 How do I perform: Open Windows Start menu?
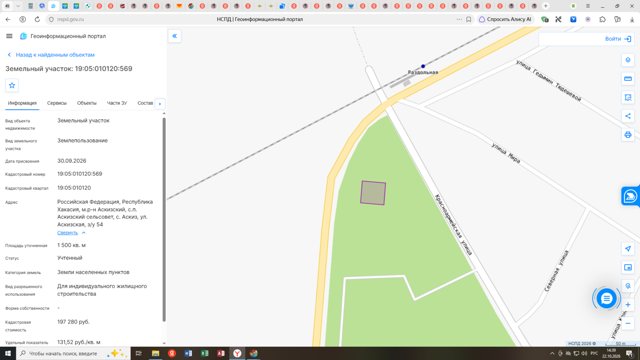pos(8,353)
